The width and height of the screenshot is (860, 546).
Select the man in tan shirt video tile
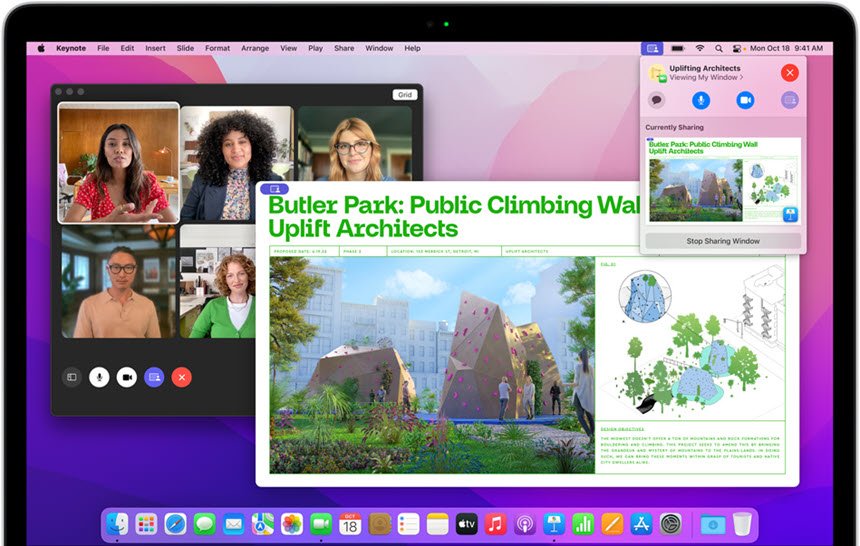pos(118,281)
